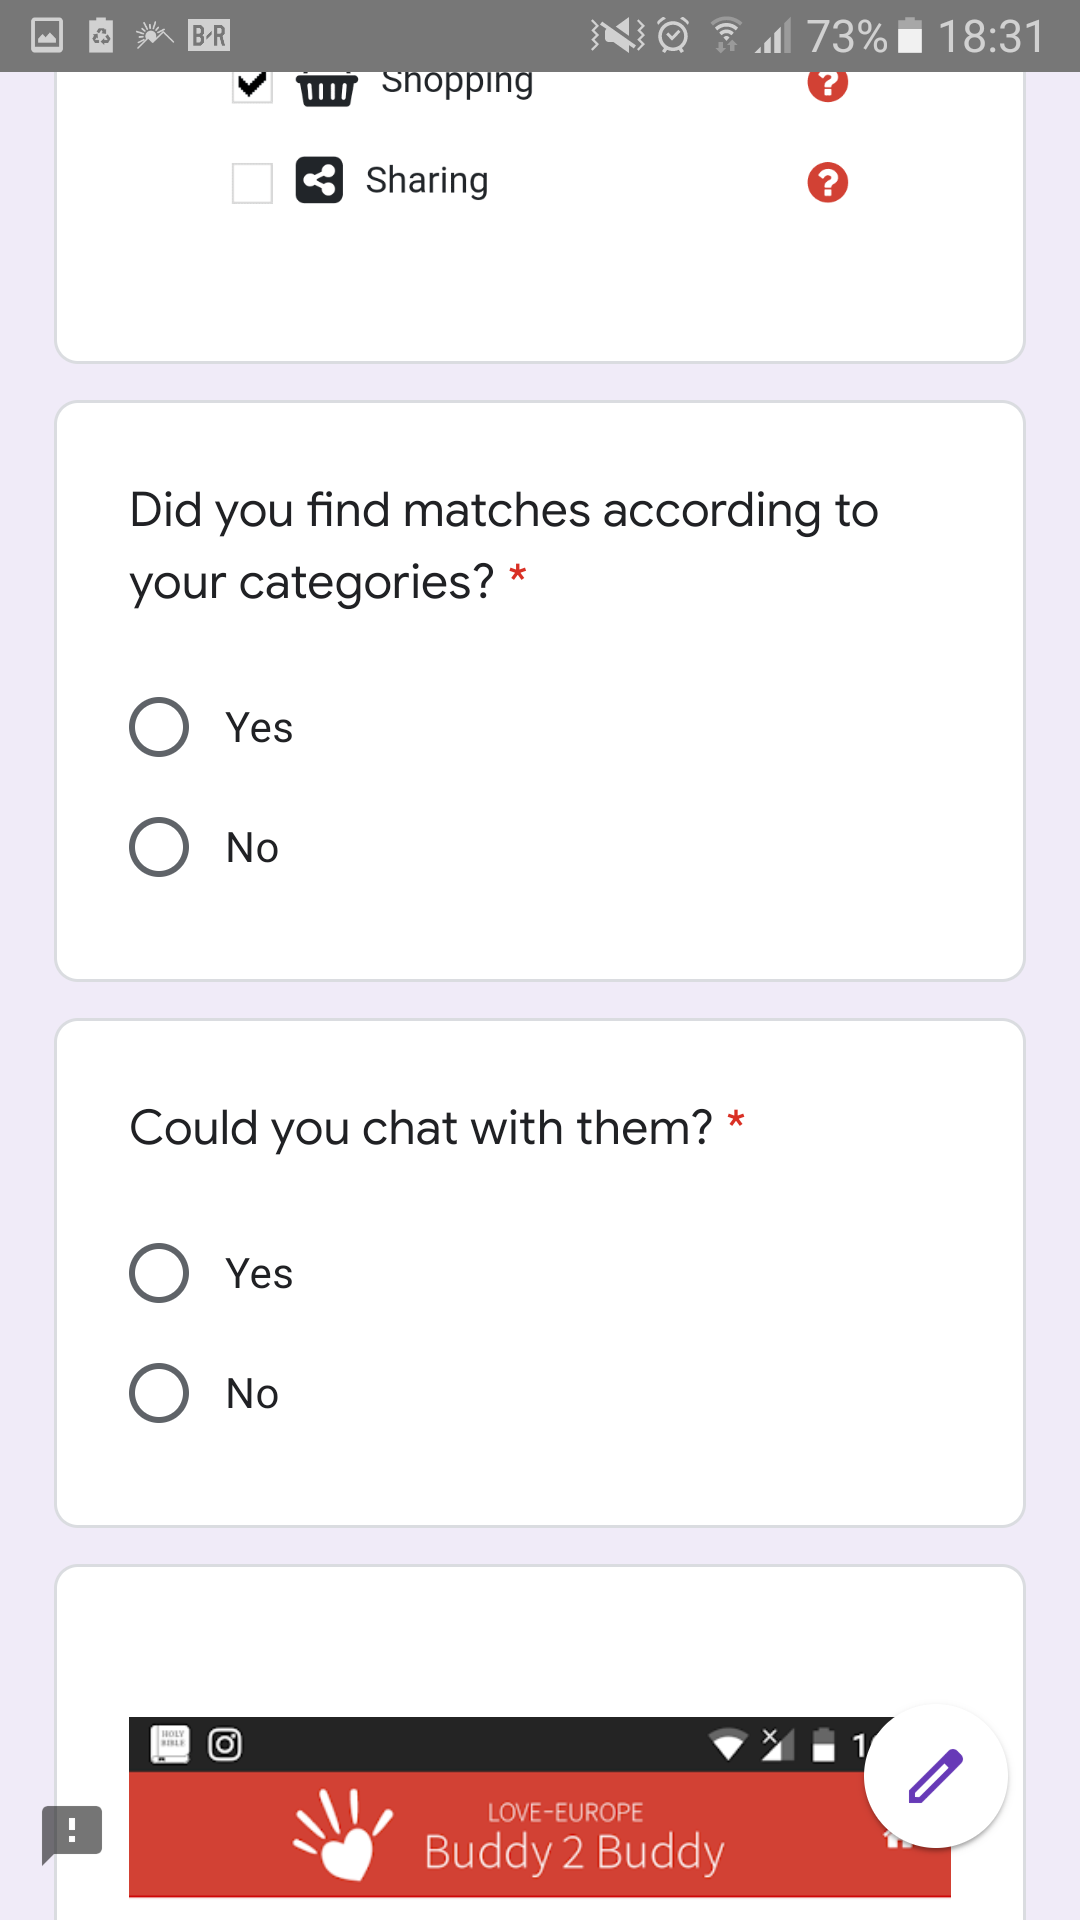Viewport: 1080px width, 1920px height.
Task: Choose No for chatting with them
Action: [x=159, y=1393]
